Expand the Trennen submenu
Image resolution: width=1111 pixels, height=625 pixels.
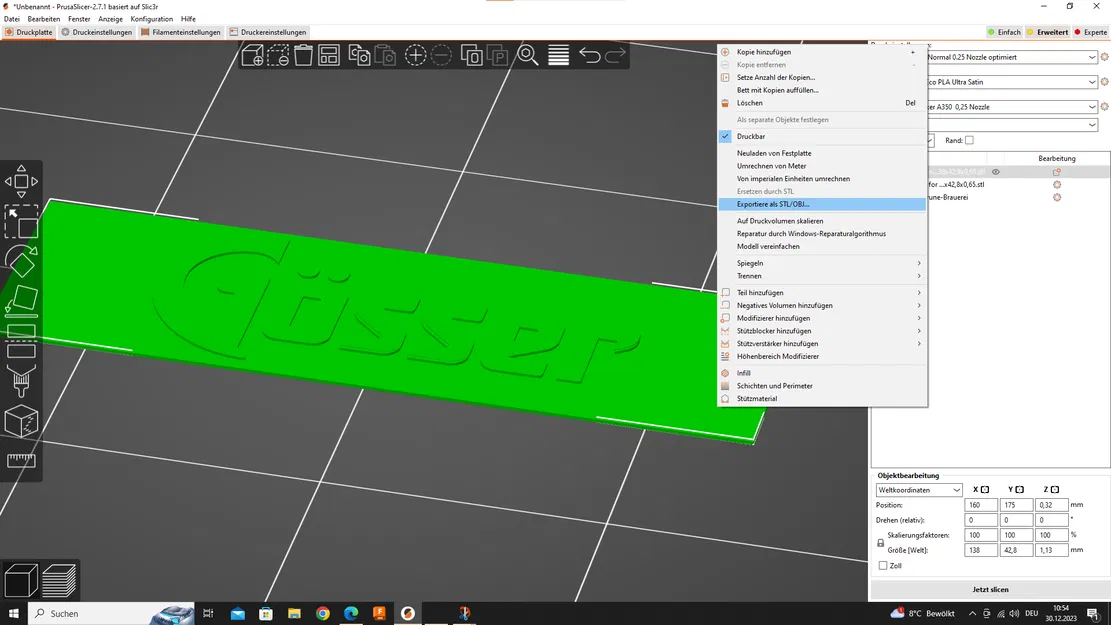822,276
